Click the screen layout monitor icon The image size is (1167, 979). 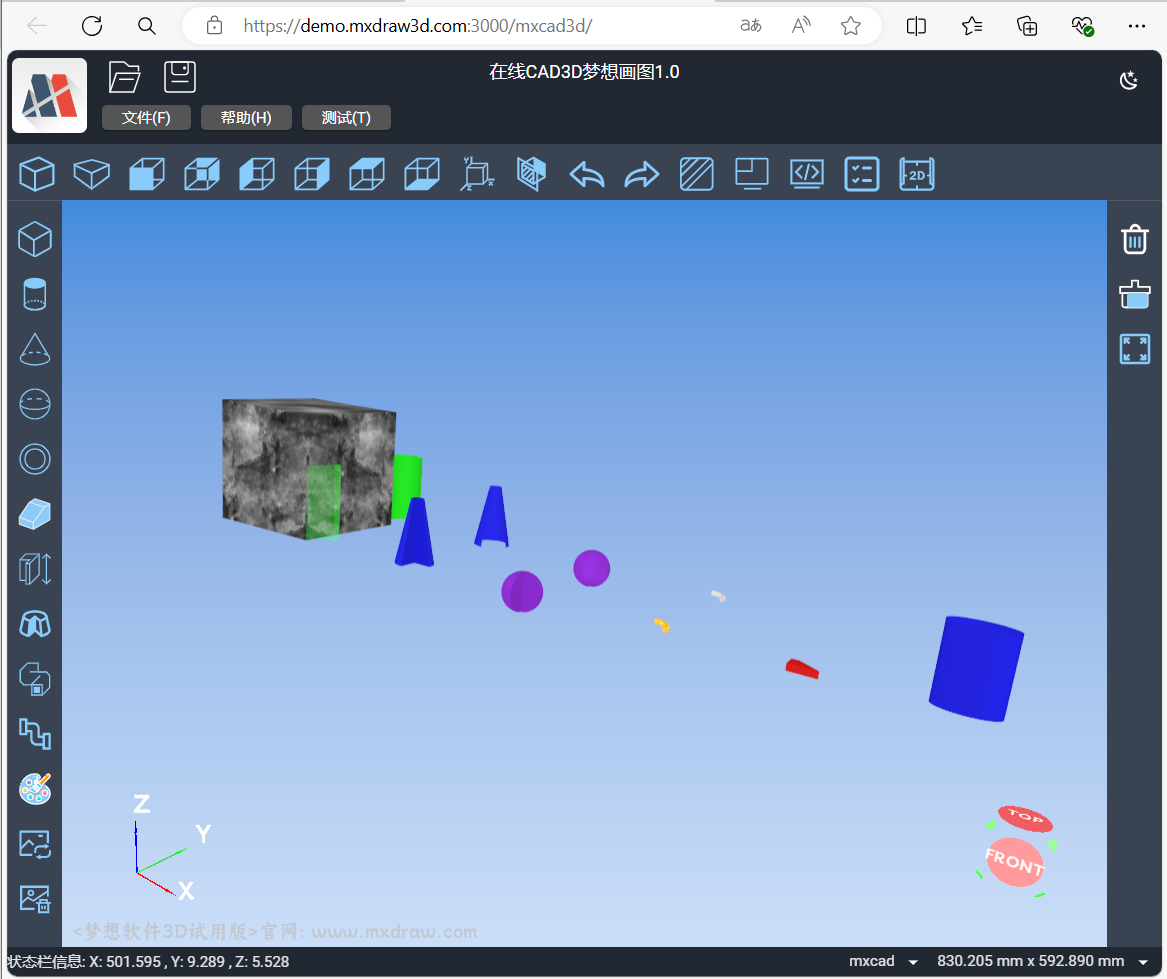[752, 174]
